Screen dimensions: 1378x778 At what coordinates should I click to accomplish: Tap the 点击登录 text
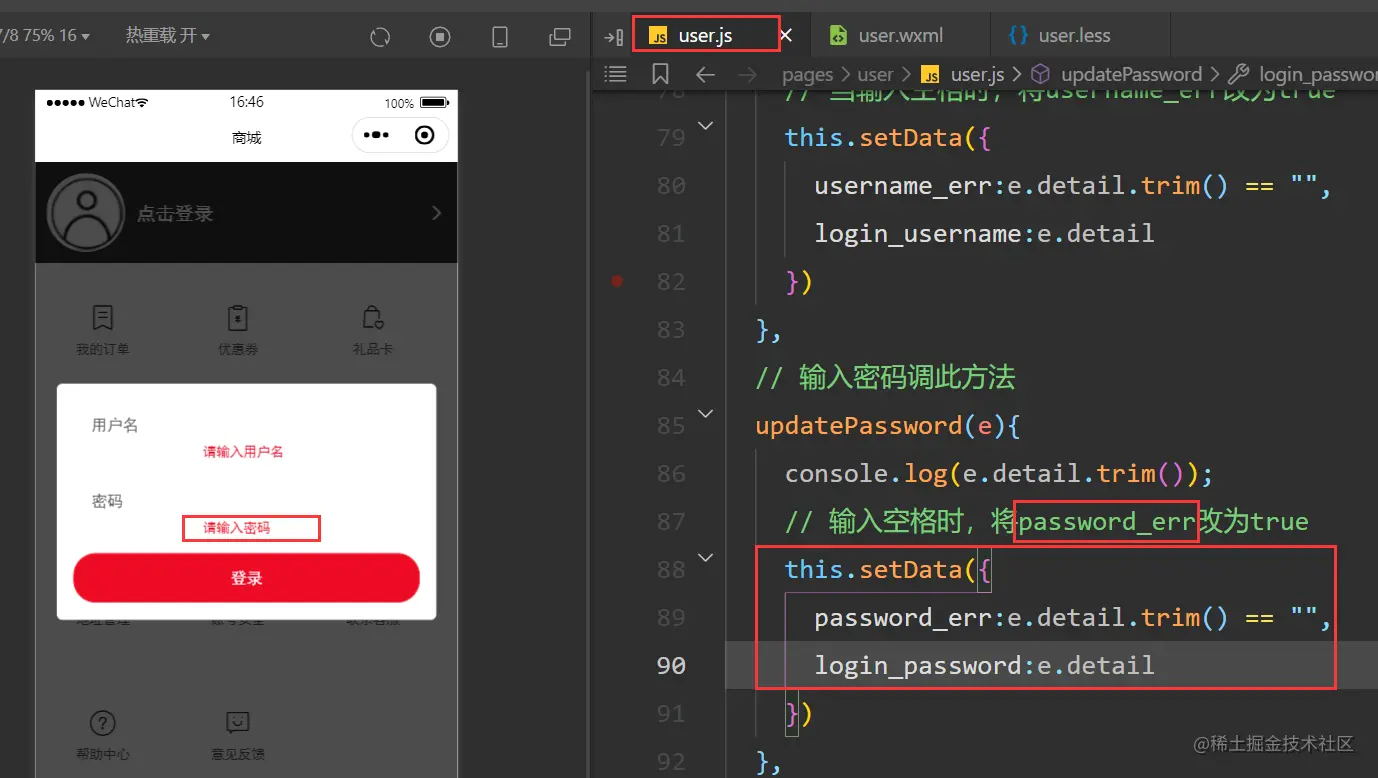(x=175, y=214)
